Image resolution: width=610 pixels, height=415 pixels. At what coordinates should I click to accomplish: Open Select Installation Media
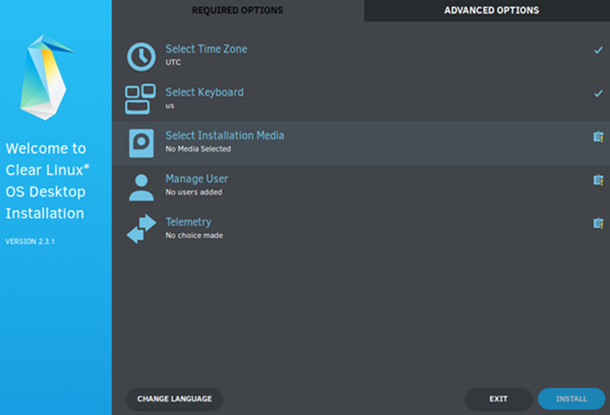tap(361, 143)
